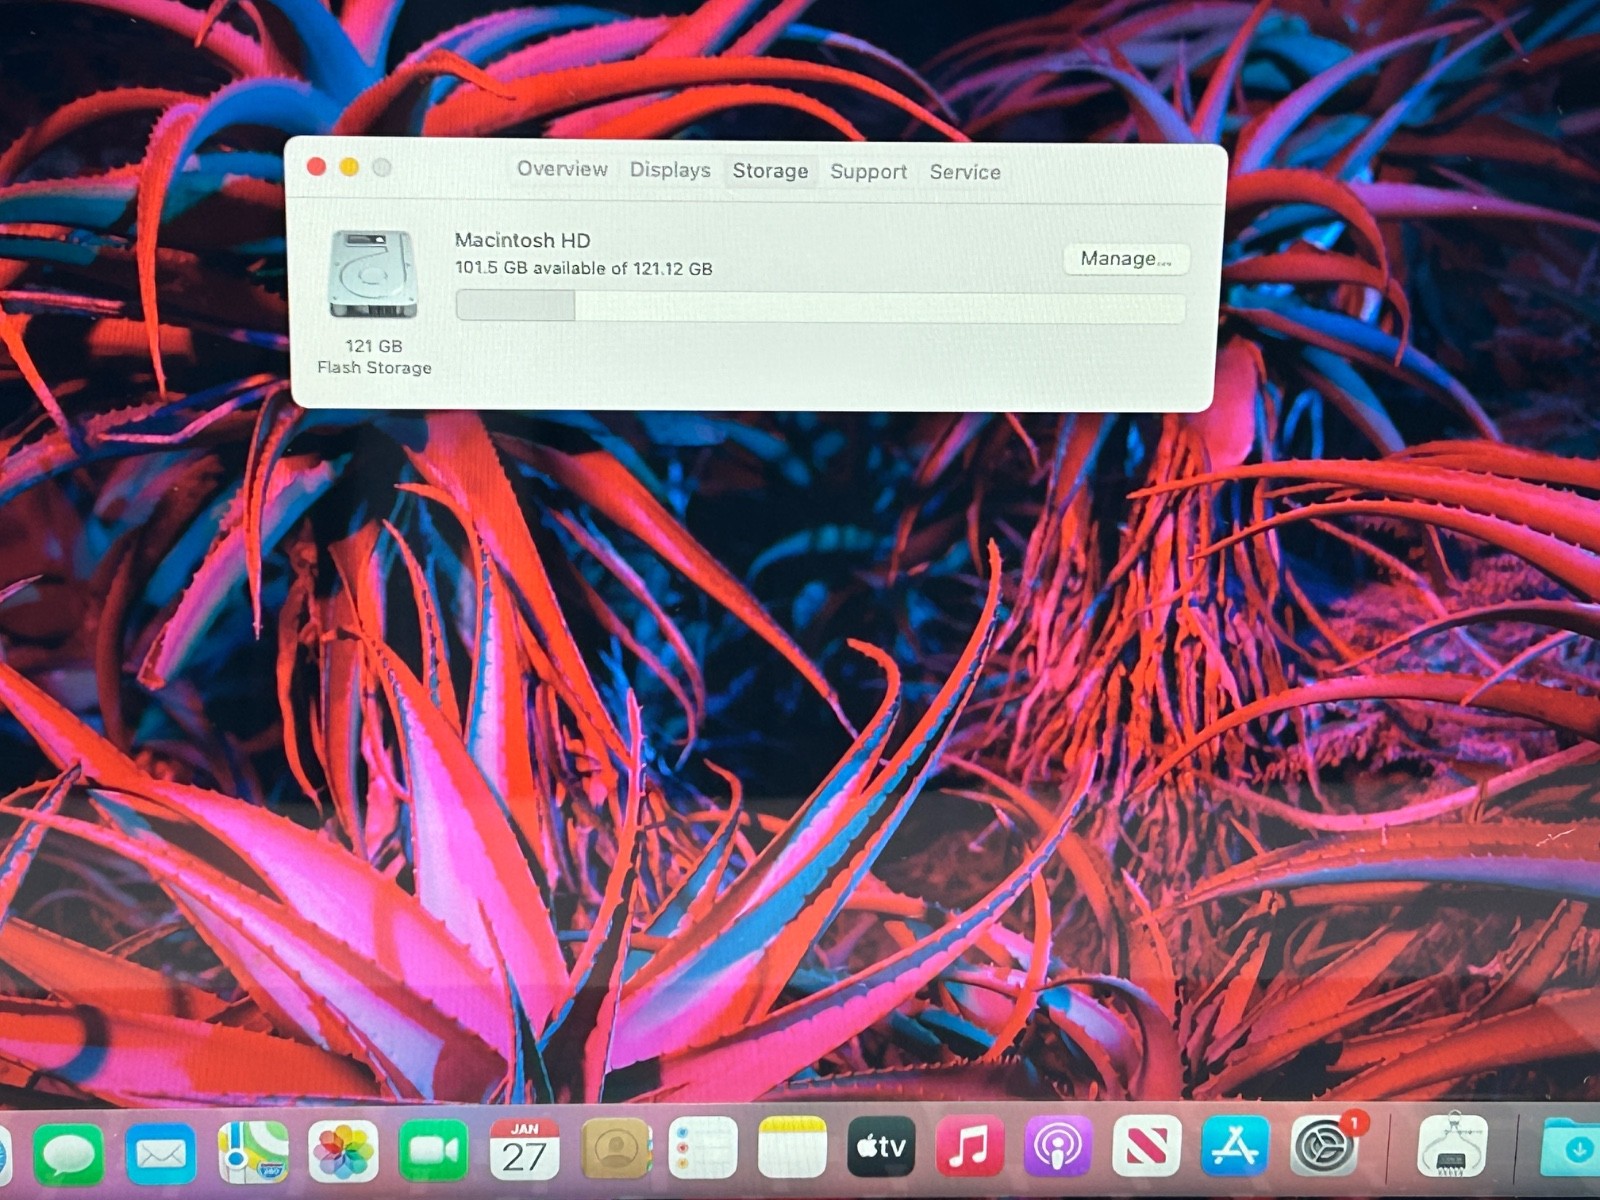
Task: Launch the News app
Action: pos(1146,1146)
